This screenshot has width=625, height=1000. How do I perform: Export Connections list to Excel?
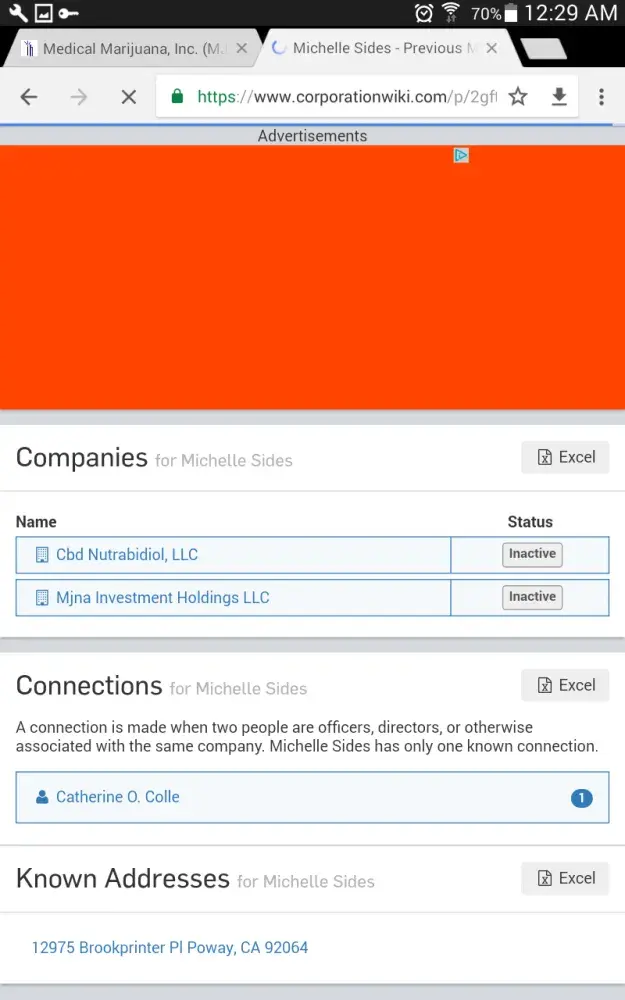pos(565,685)
